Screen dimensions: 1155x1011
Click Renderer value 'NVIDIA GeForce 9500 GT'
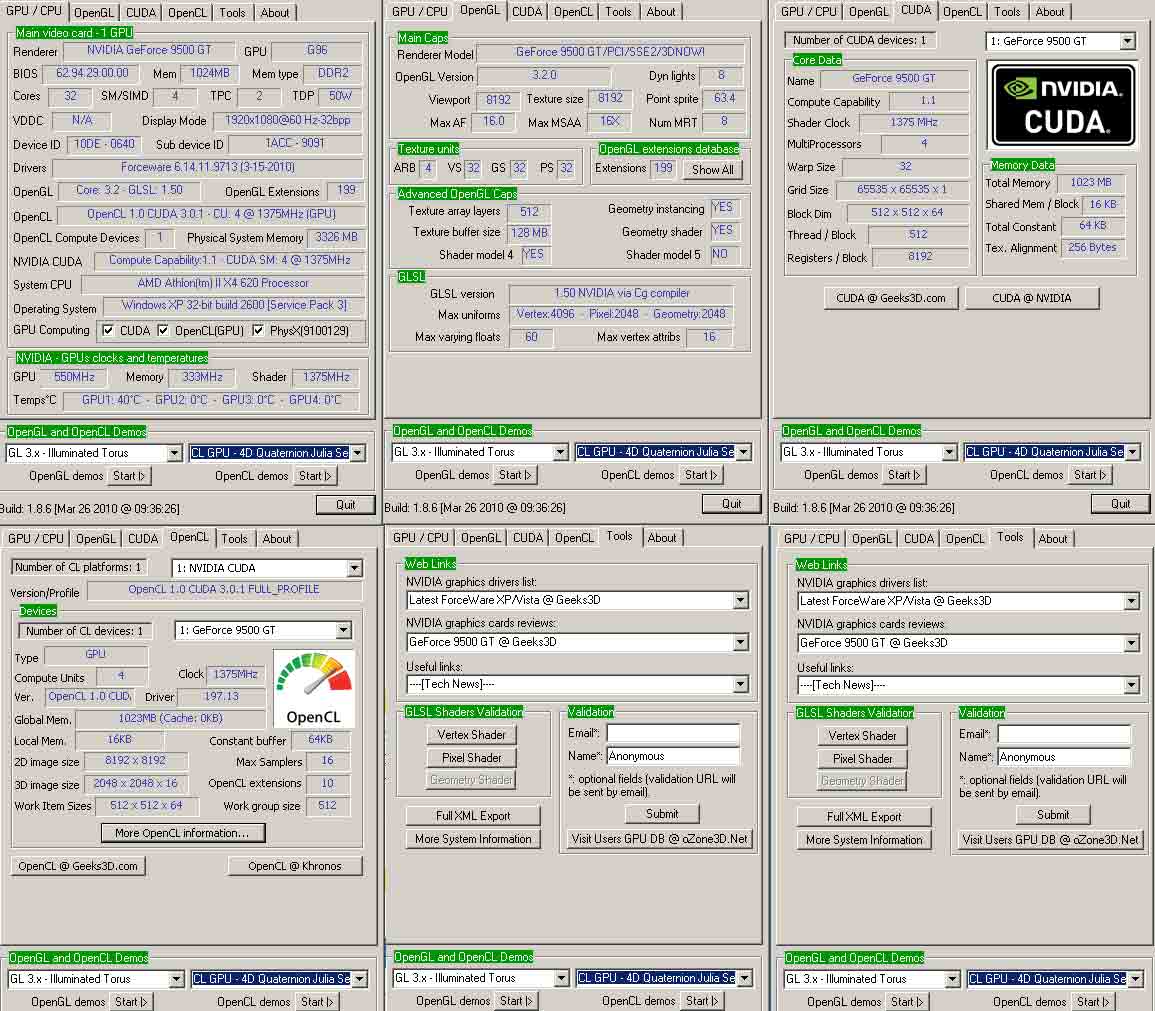point(149,51)
